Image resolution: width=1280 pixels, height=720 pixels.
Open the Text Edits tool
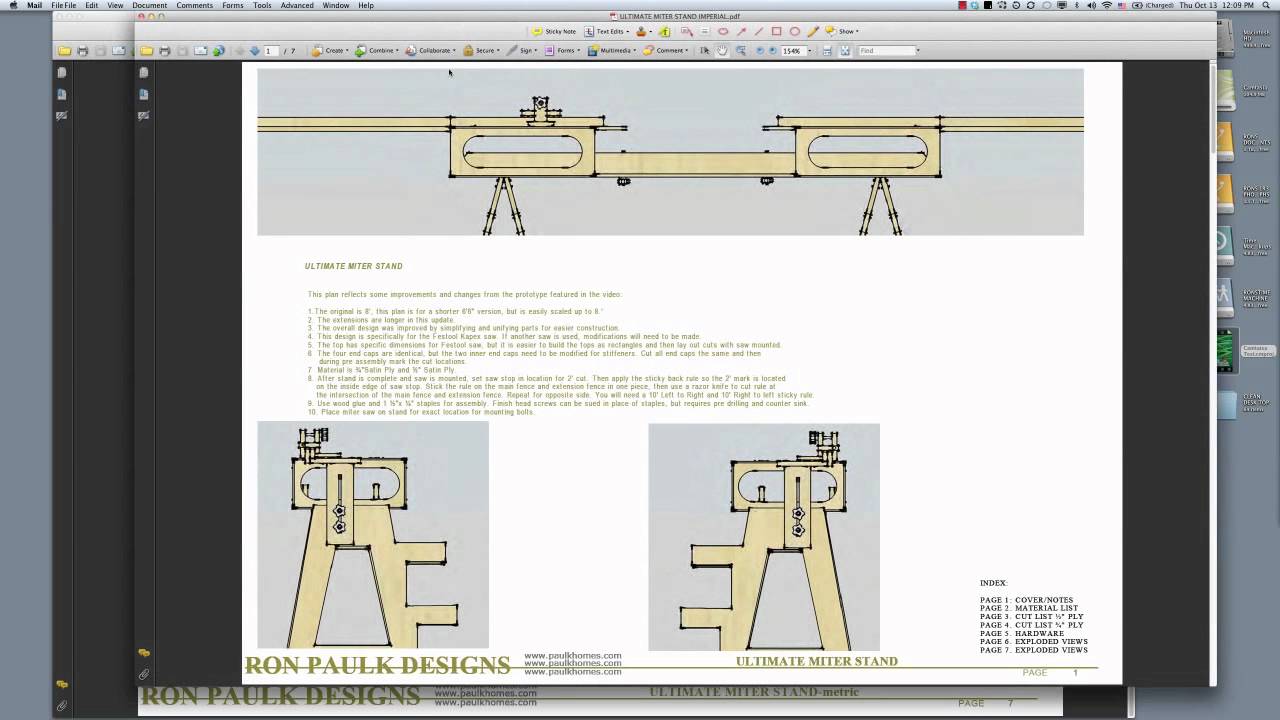[607, 31]
